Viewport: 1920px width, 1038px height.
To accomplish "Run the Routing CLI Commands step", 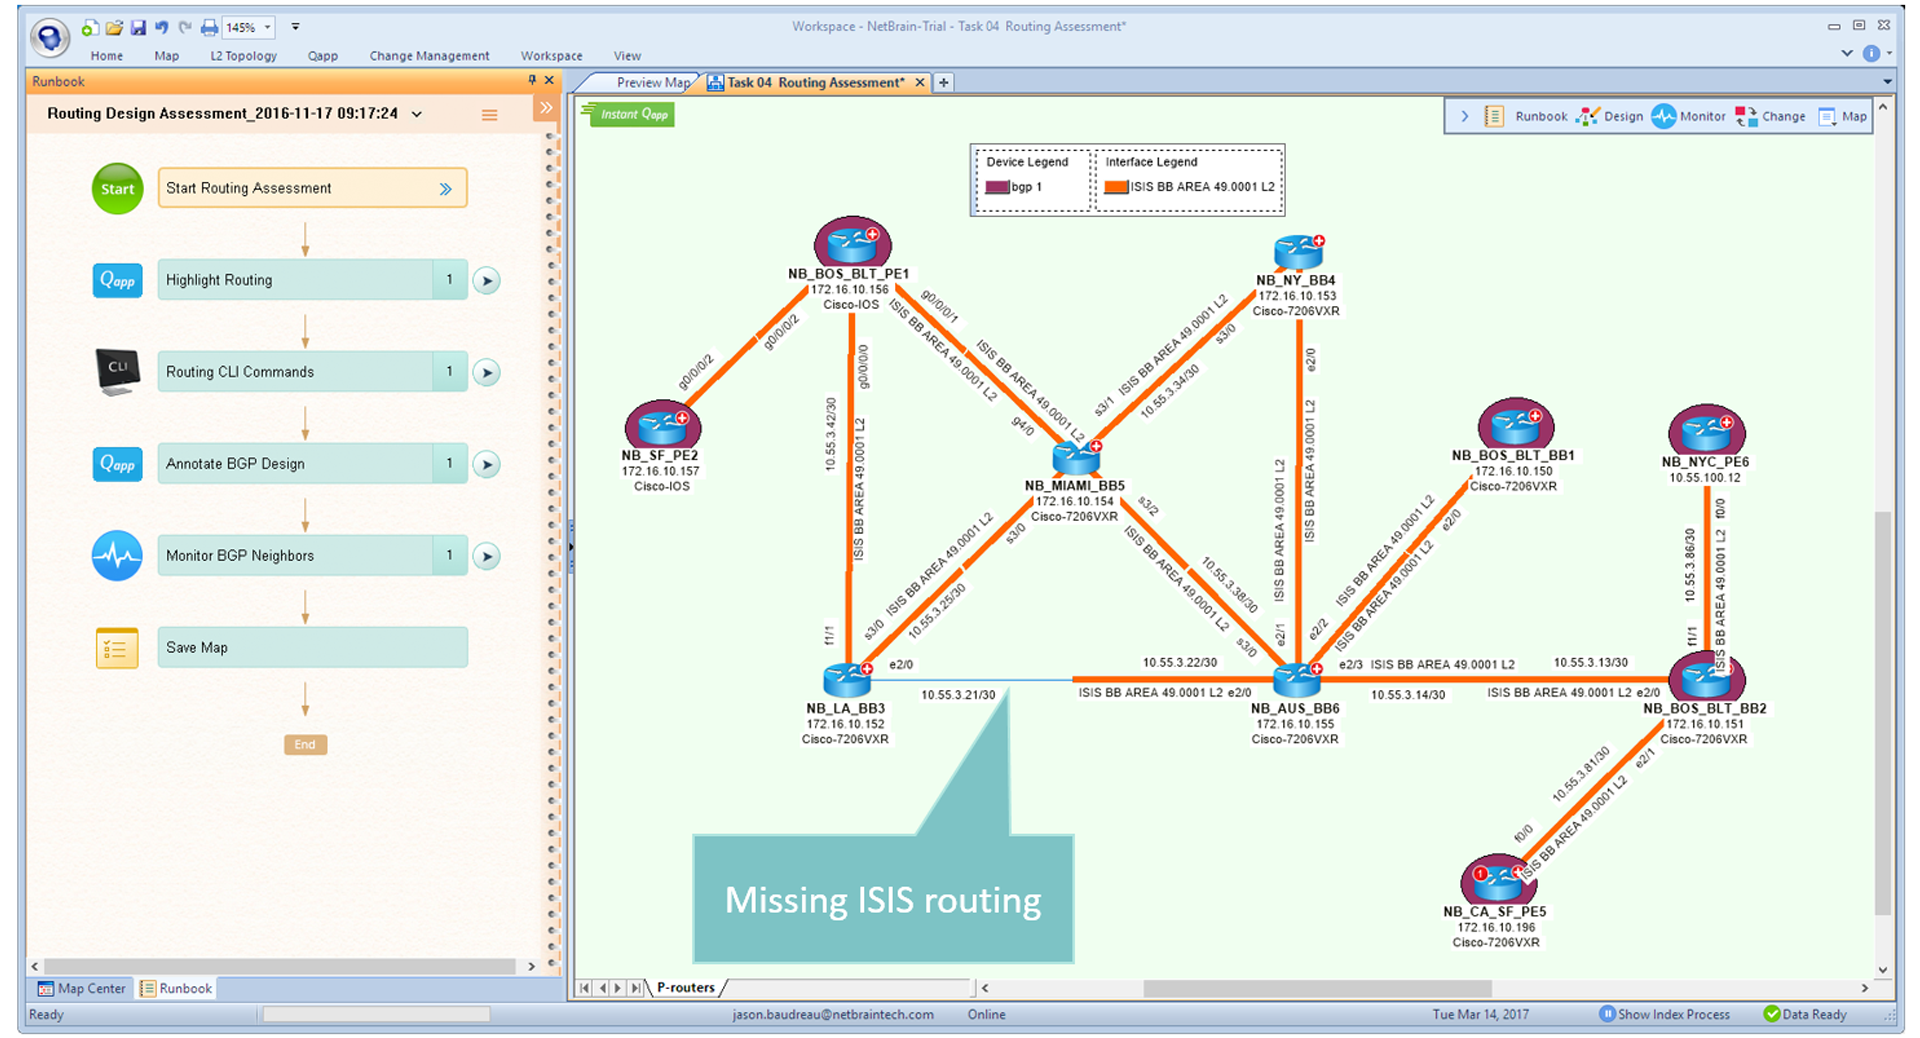I will point(487,373).
